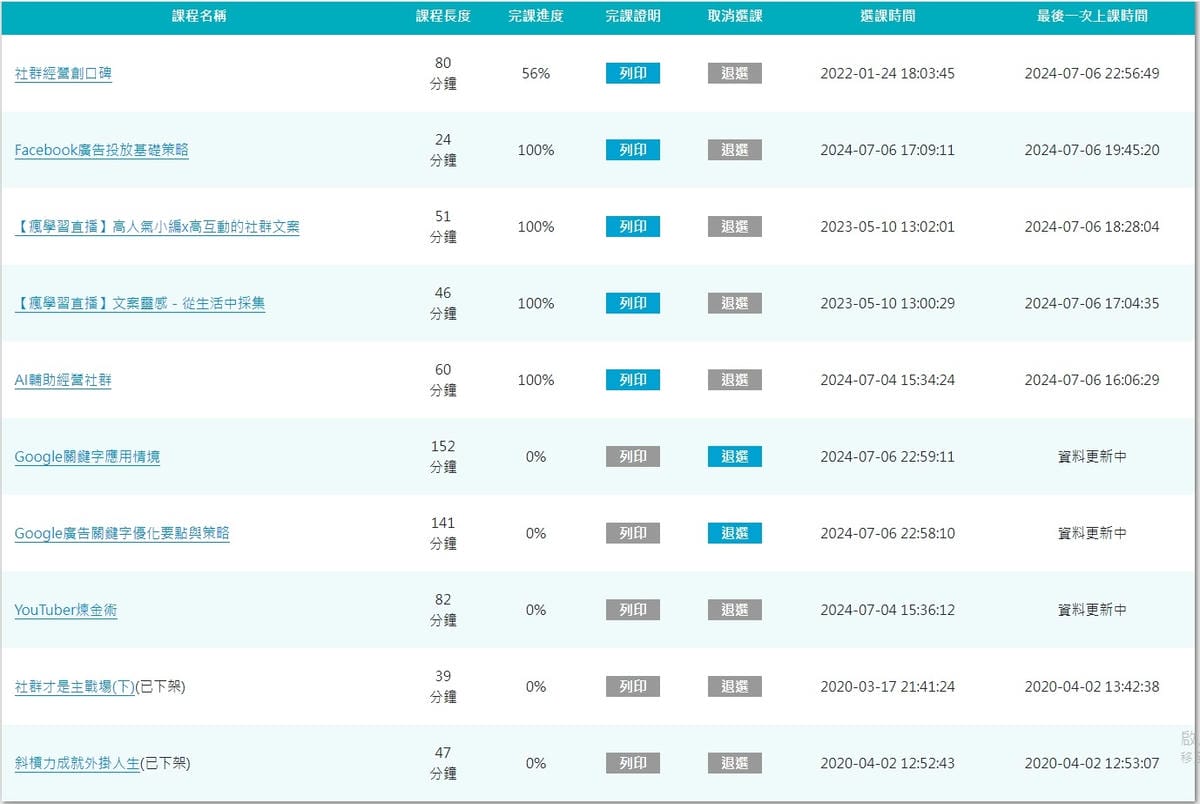Select enrollment time 2022-01-24 18:03:45
1200x804 pixels.
click(x=887, y=74)
